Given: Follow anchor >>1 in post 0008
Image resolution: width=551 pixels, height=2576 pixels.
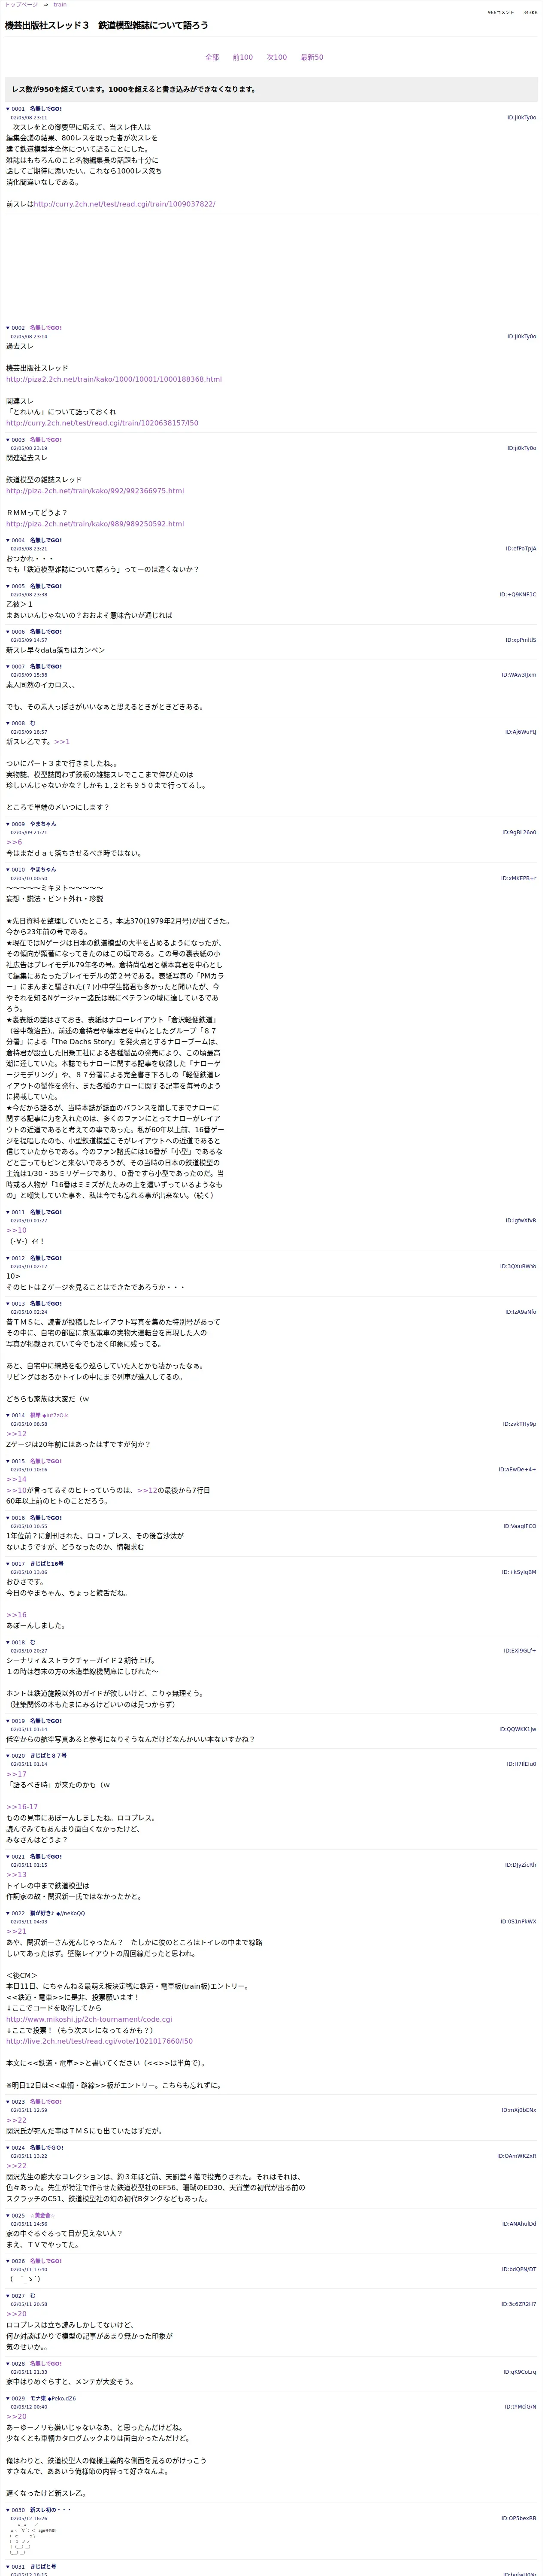Looking at the screenshot, I should pyautogui.click(x=62, y=742).
